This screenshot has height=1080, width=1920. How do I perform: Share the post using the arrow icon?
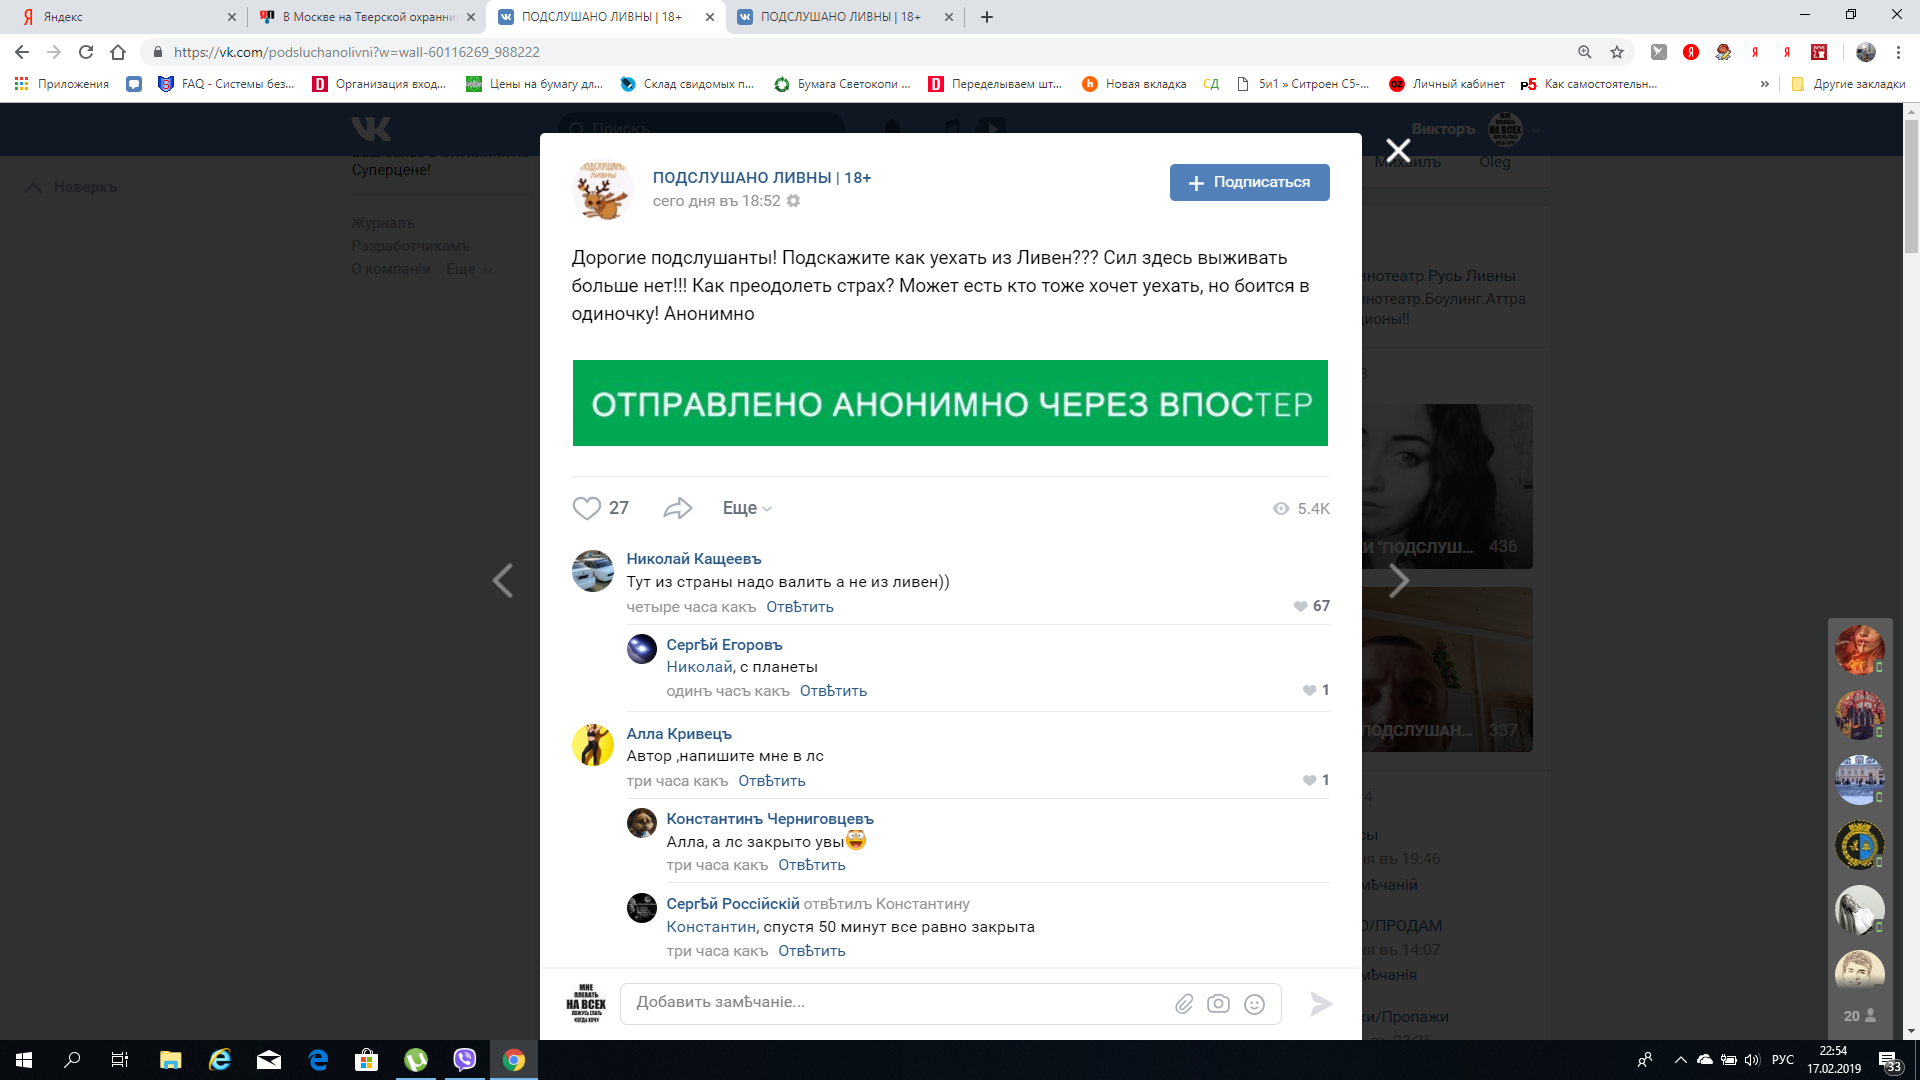678,508
